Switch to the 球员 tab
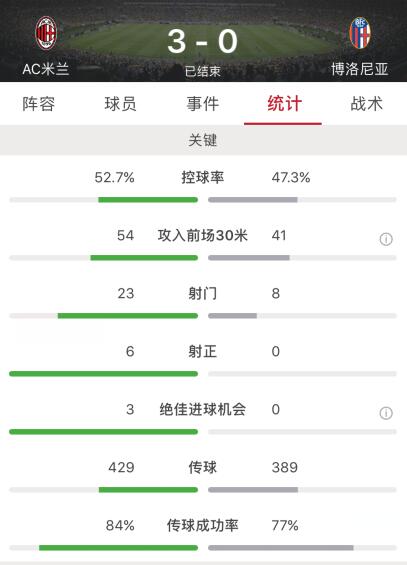 point(121,104)
